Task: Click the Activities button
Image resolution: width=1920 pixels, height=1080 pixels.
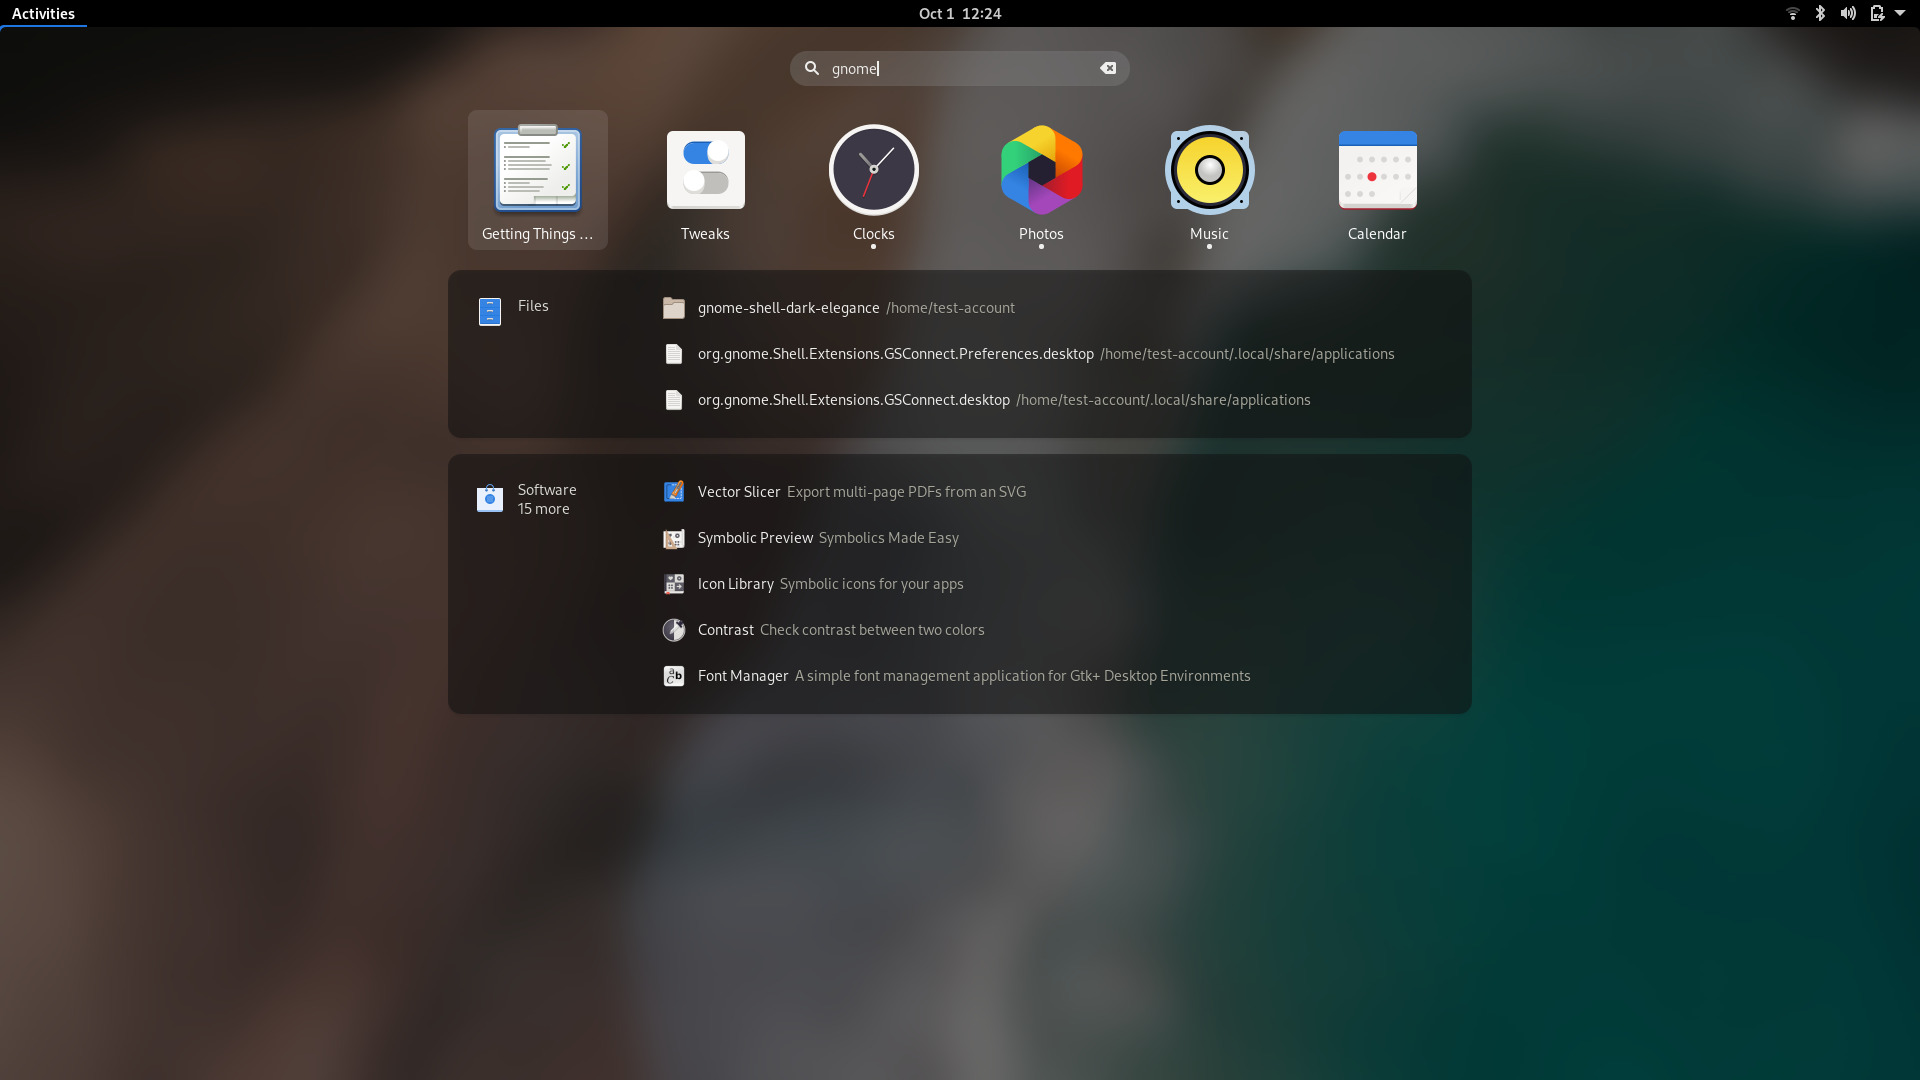Action: (43, 13)
